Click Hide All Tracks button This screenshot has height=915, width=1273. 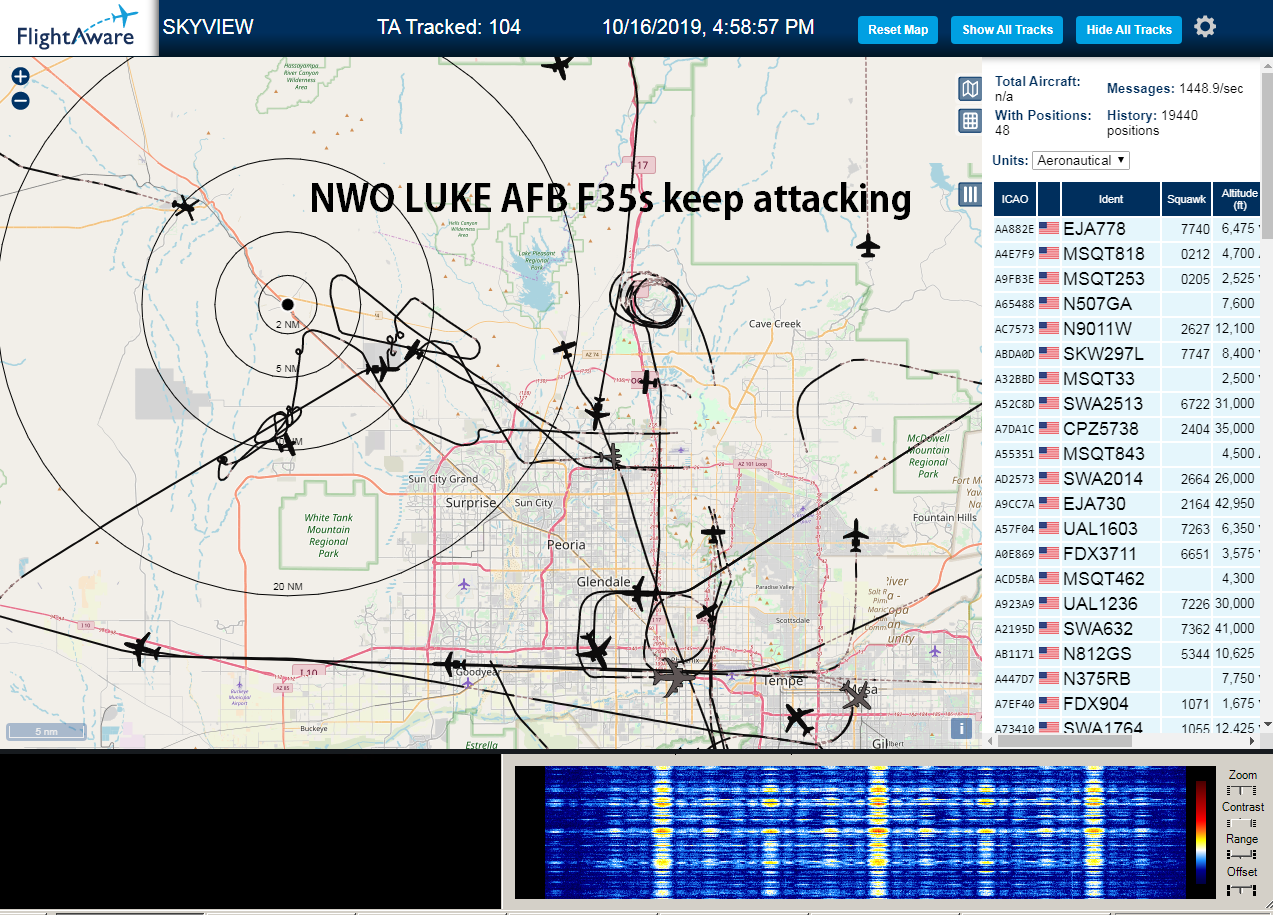click(x=1129, y=30)
